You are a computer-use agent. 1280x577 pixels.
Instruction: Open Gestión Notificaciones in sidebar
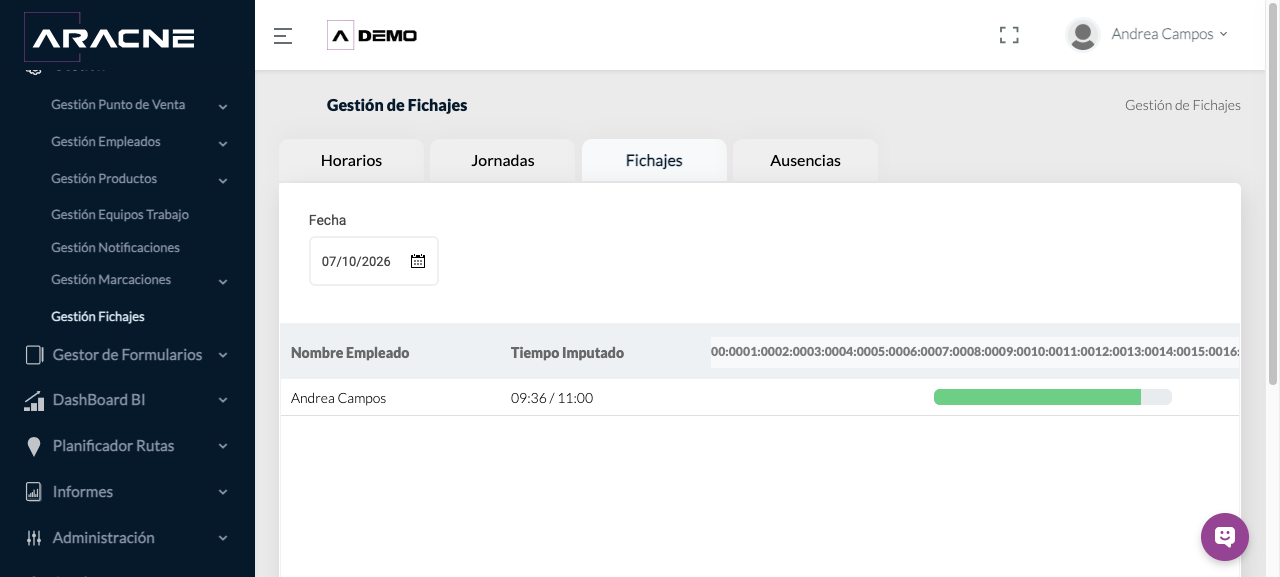click(115, 247)
